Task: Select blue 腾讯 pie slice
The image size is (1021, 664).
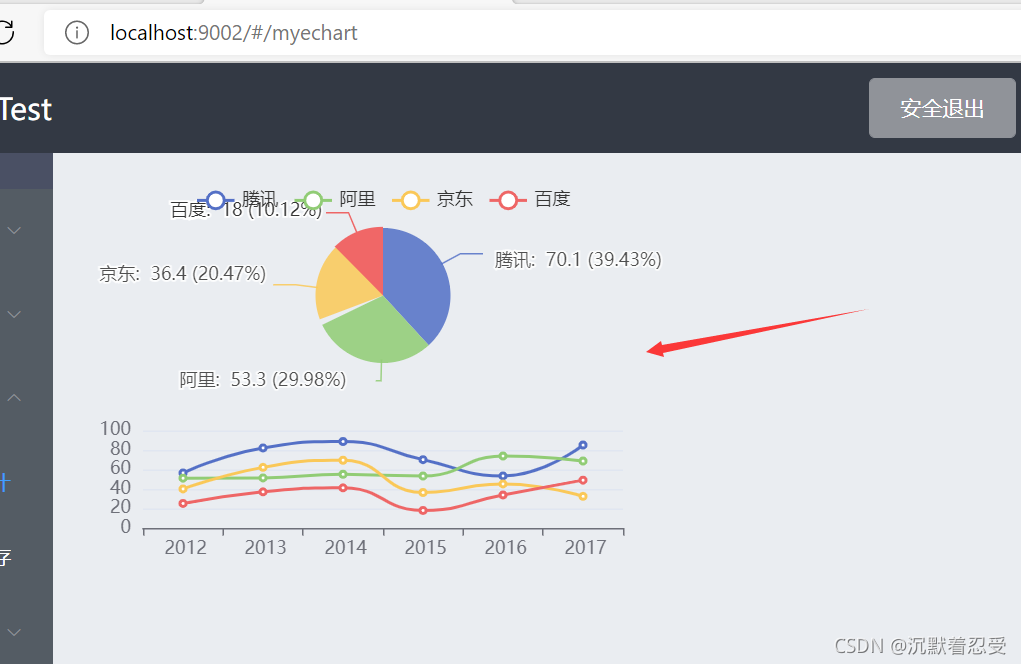Action: pos(417,286)
